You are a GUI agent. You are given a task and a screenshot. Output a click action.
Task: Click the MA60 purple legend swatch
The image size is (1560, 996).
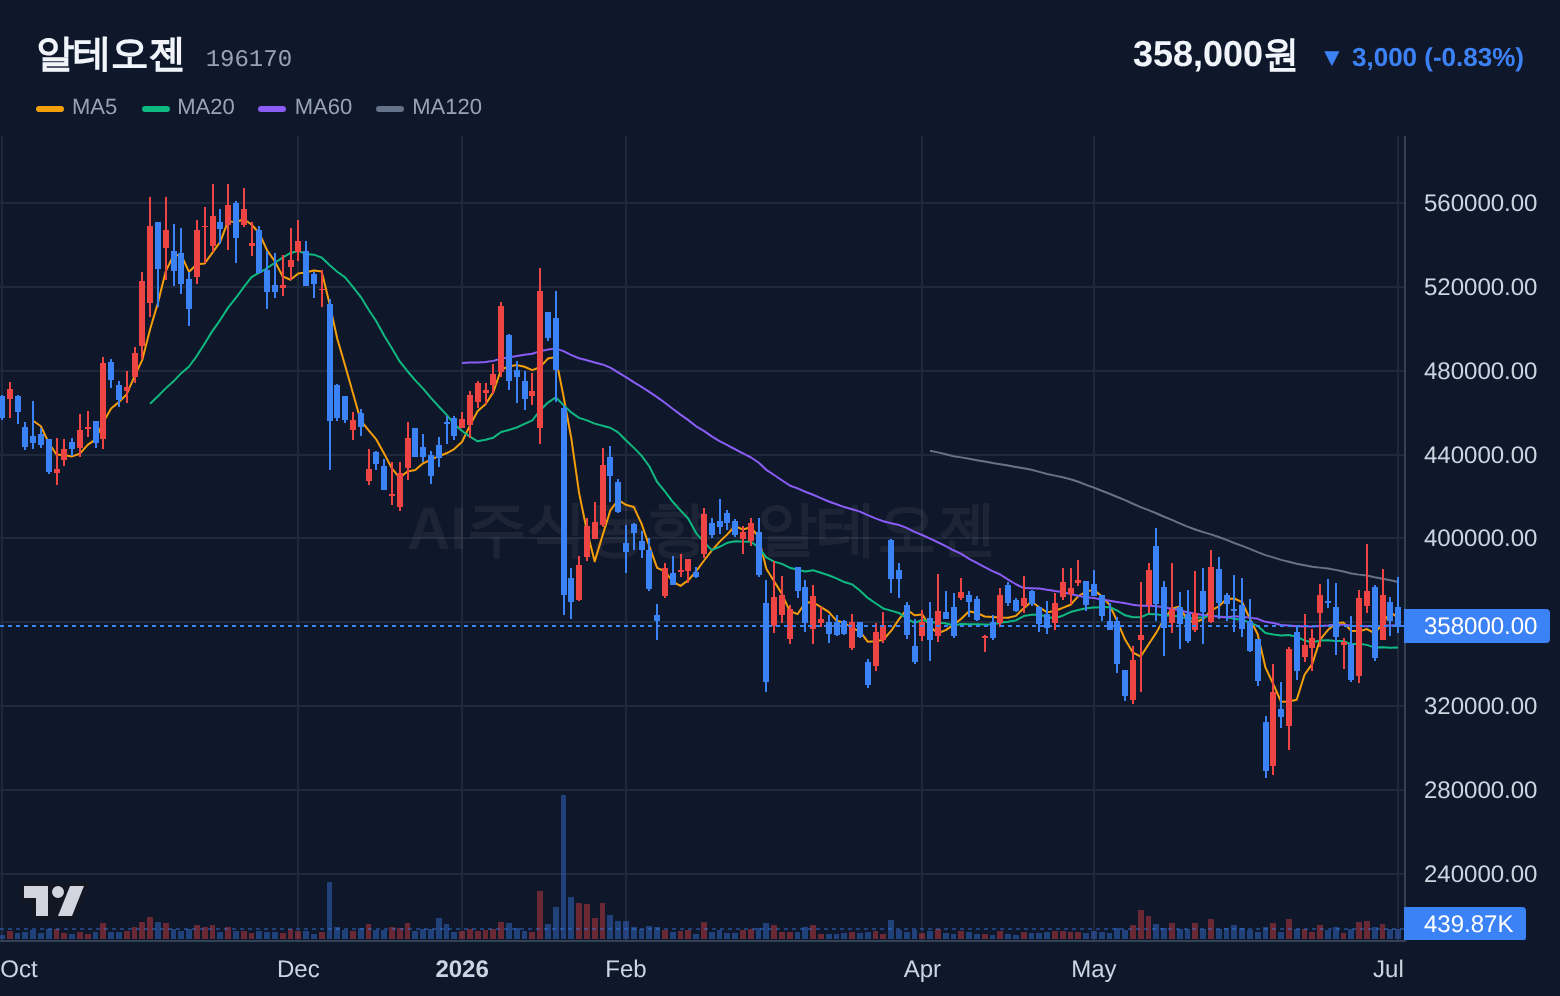pos(272,108)
